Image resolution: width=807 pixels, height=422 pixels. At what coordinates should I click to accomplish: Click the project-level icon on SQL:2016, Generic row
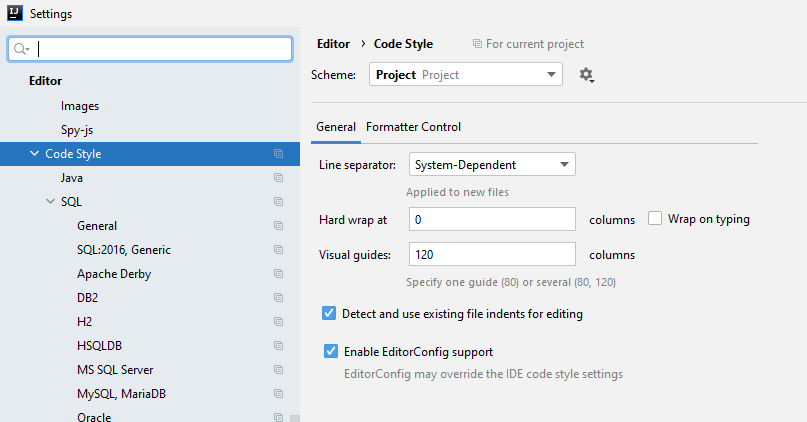click(278, 250)
